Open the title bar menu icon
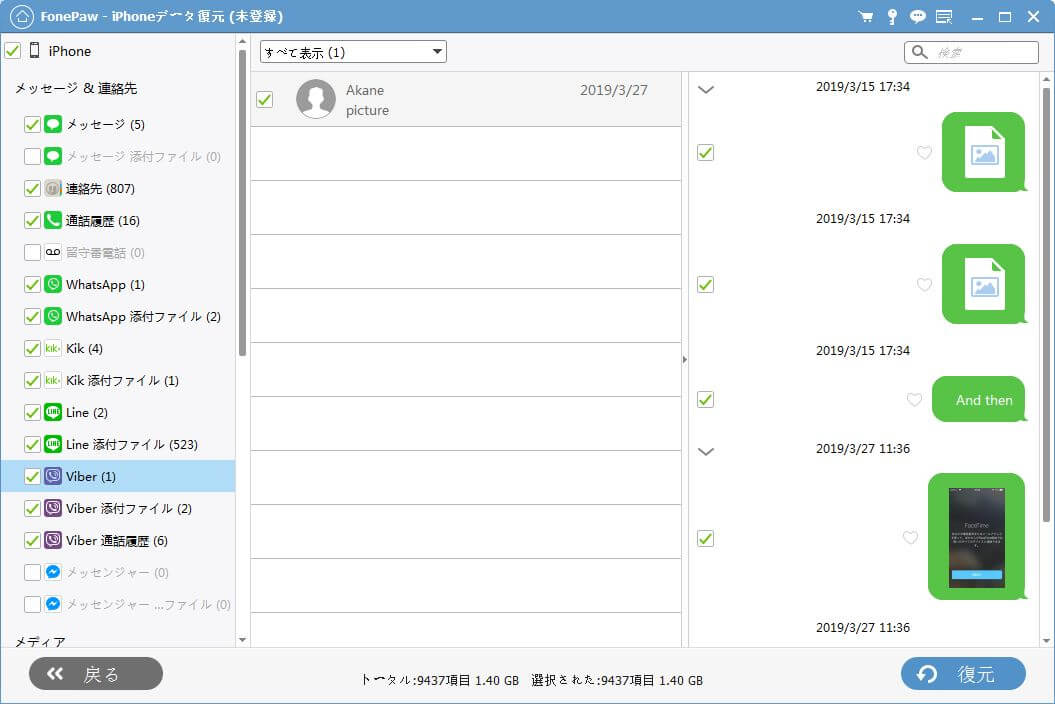Screen dimensions: 1055x704 [x=944, y=17]
